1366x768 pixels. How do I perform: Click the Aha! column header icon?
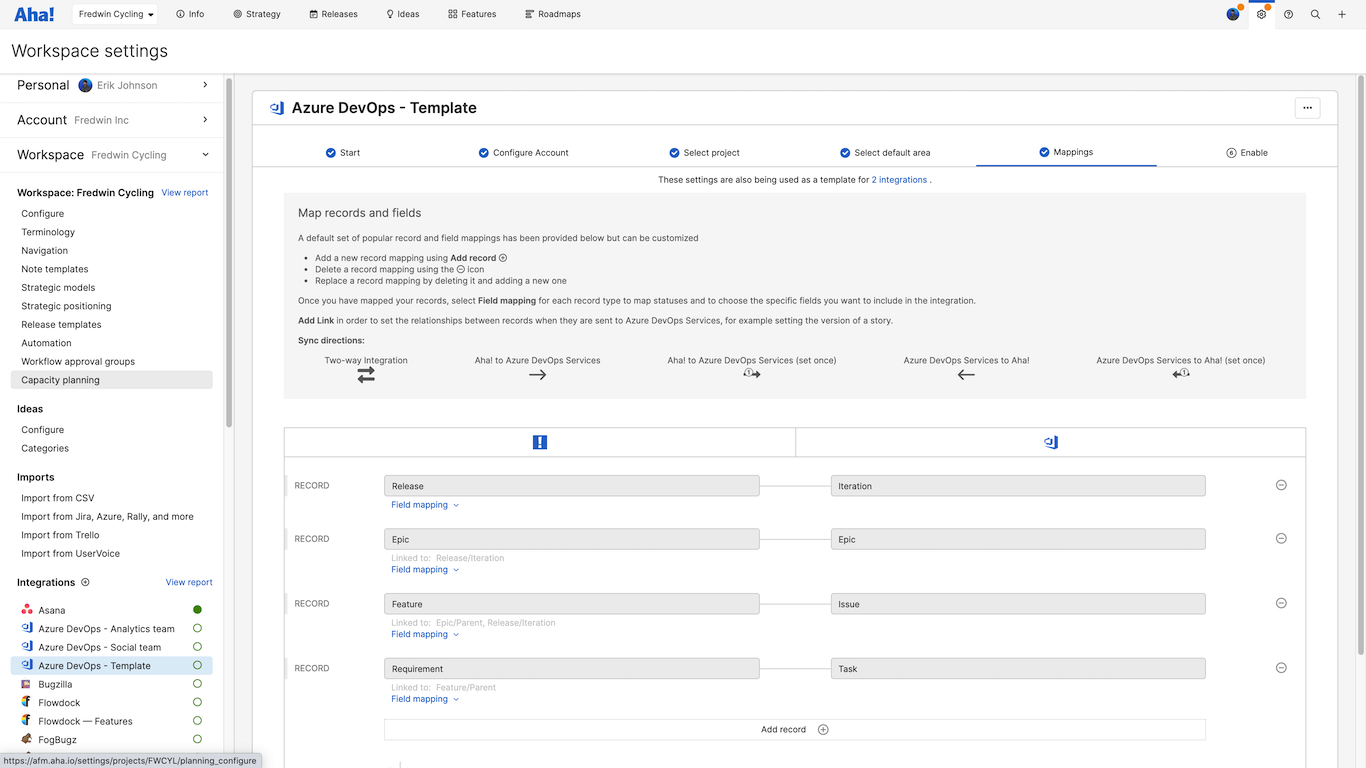click(x=540, y=442)
